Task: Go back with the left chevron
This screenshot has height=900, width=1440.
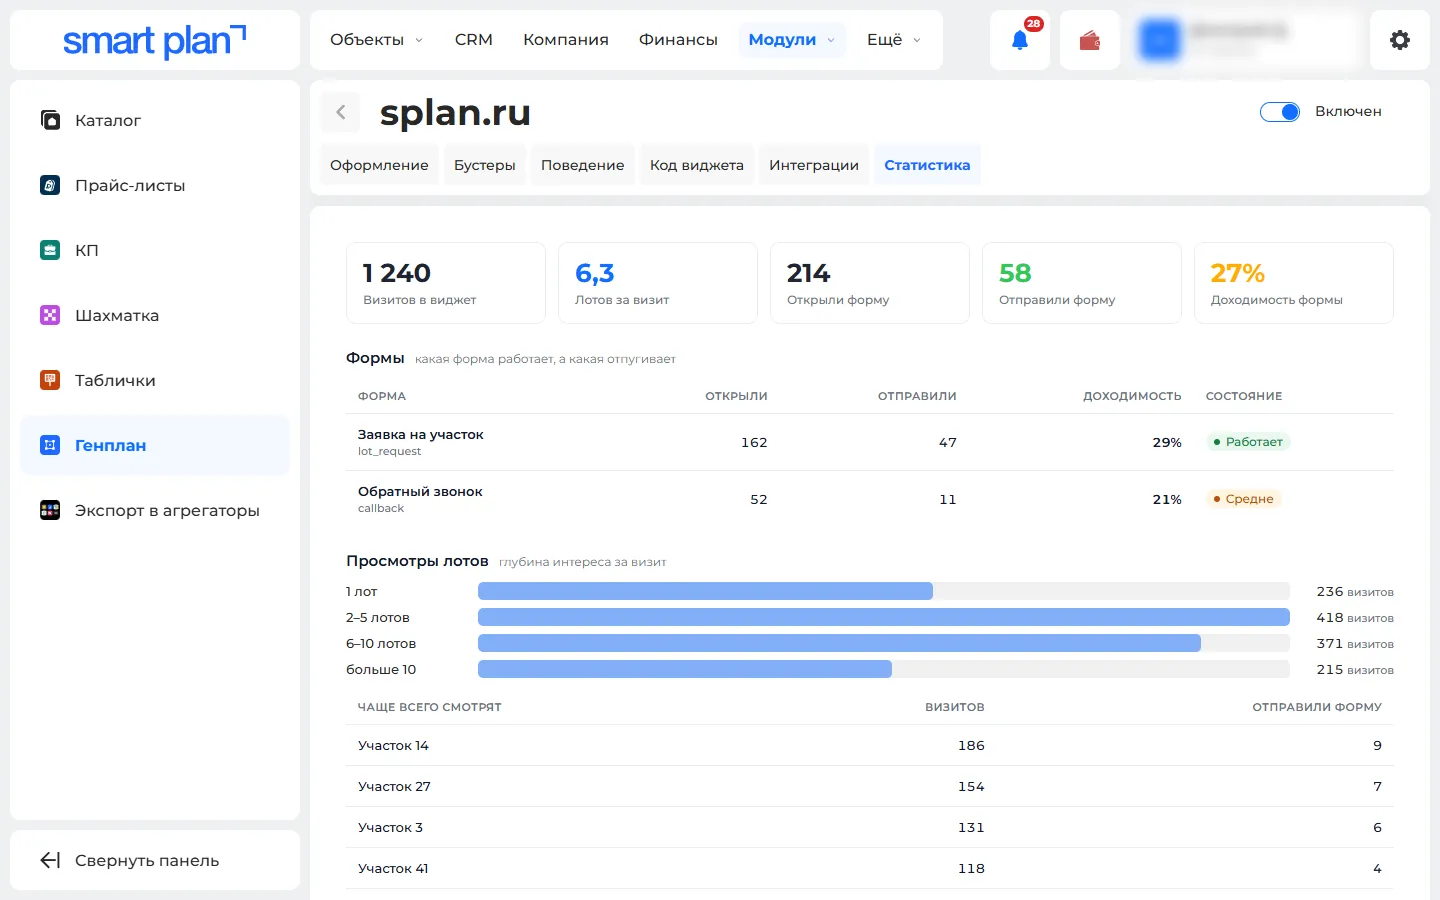Action: [340, 112]
